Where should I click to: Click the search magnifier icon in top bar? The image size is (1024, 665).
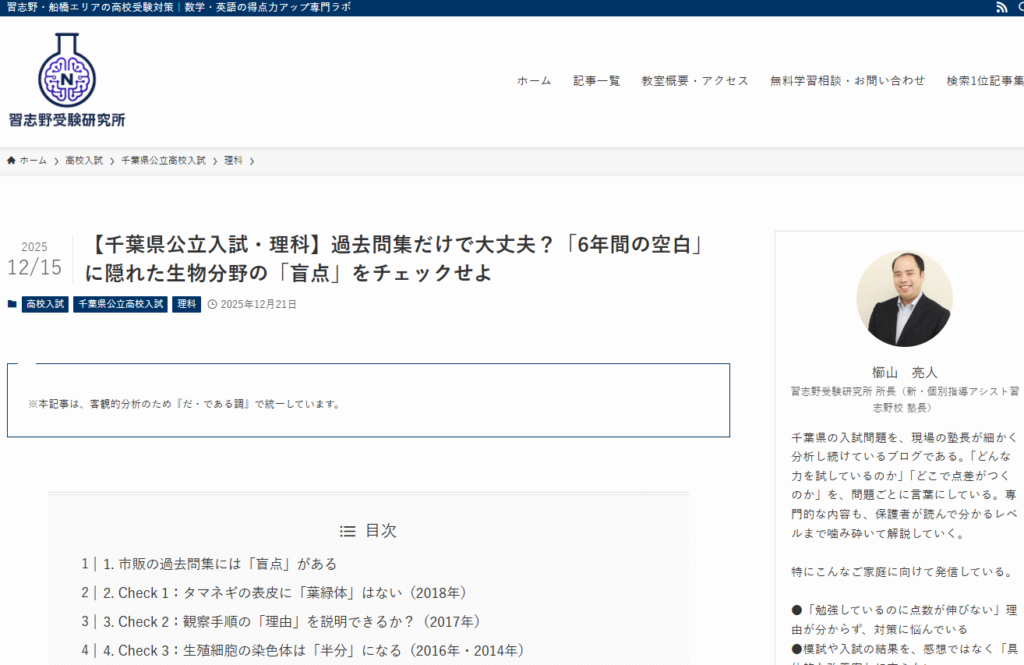(1020, 8)
